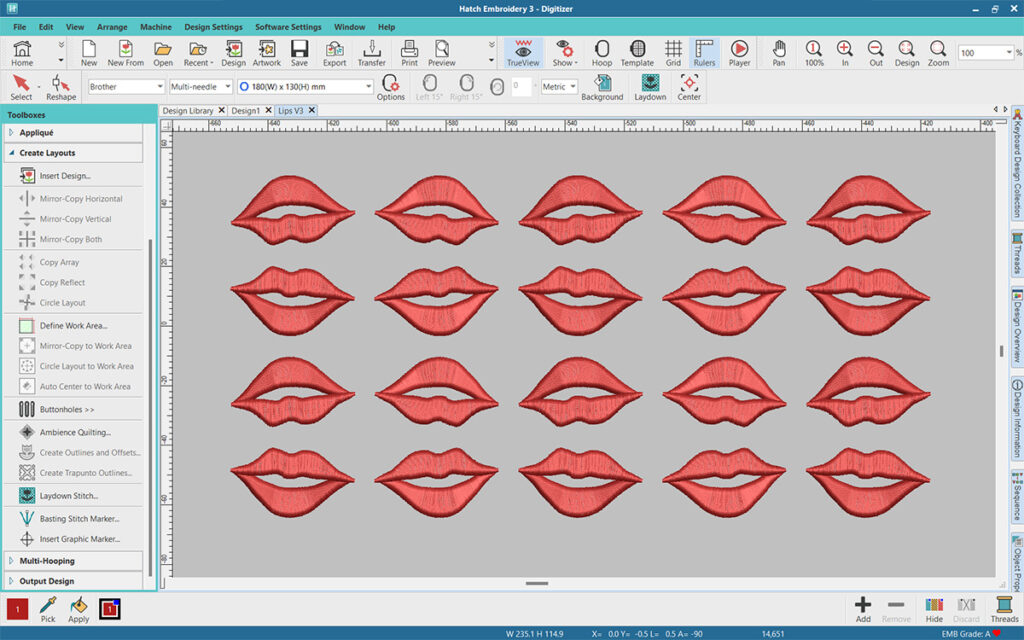Click the Laydown icon in toolbar
This screenshot has width=1024, height=640.
[650, 87]
